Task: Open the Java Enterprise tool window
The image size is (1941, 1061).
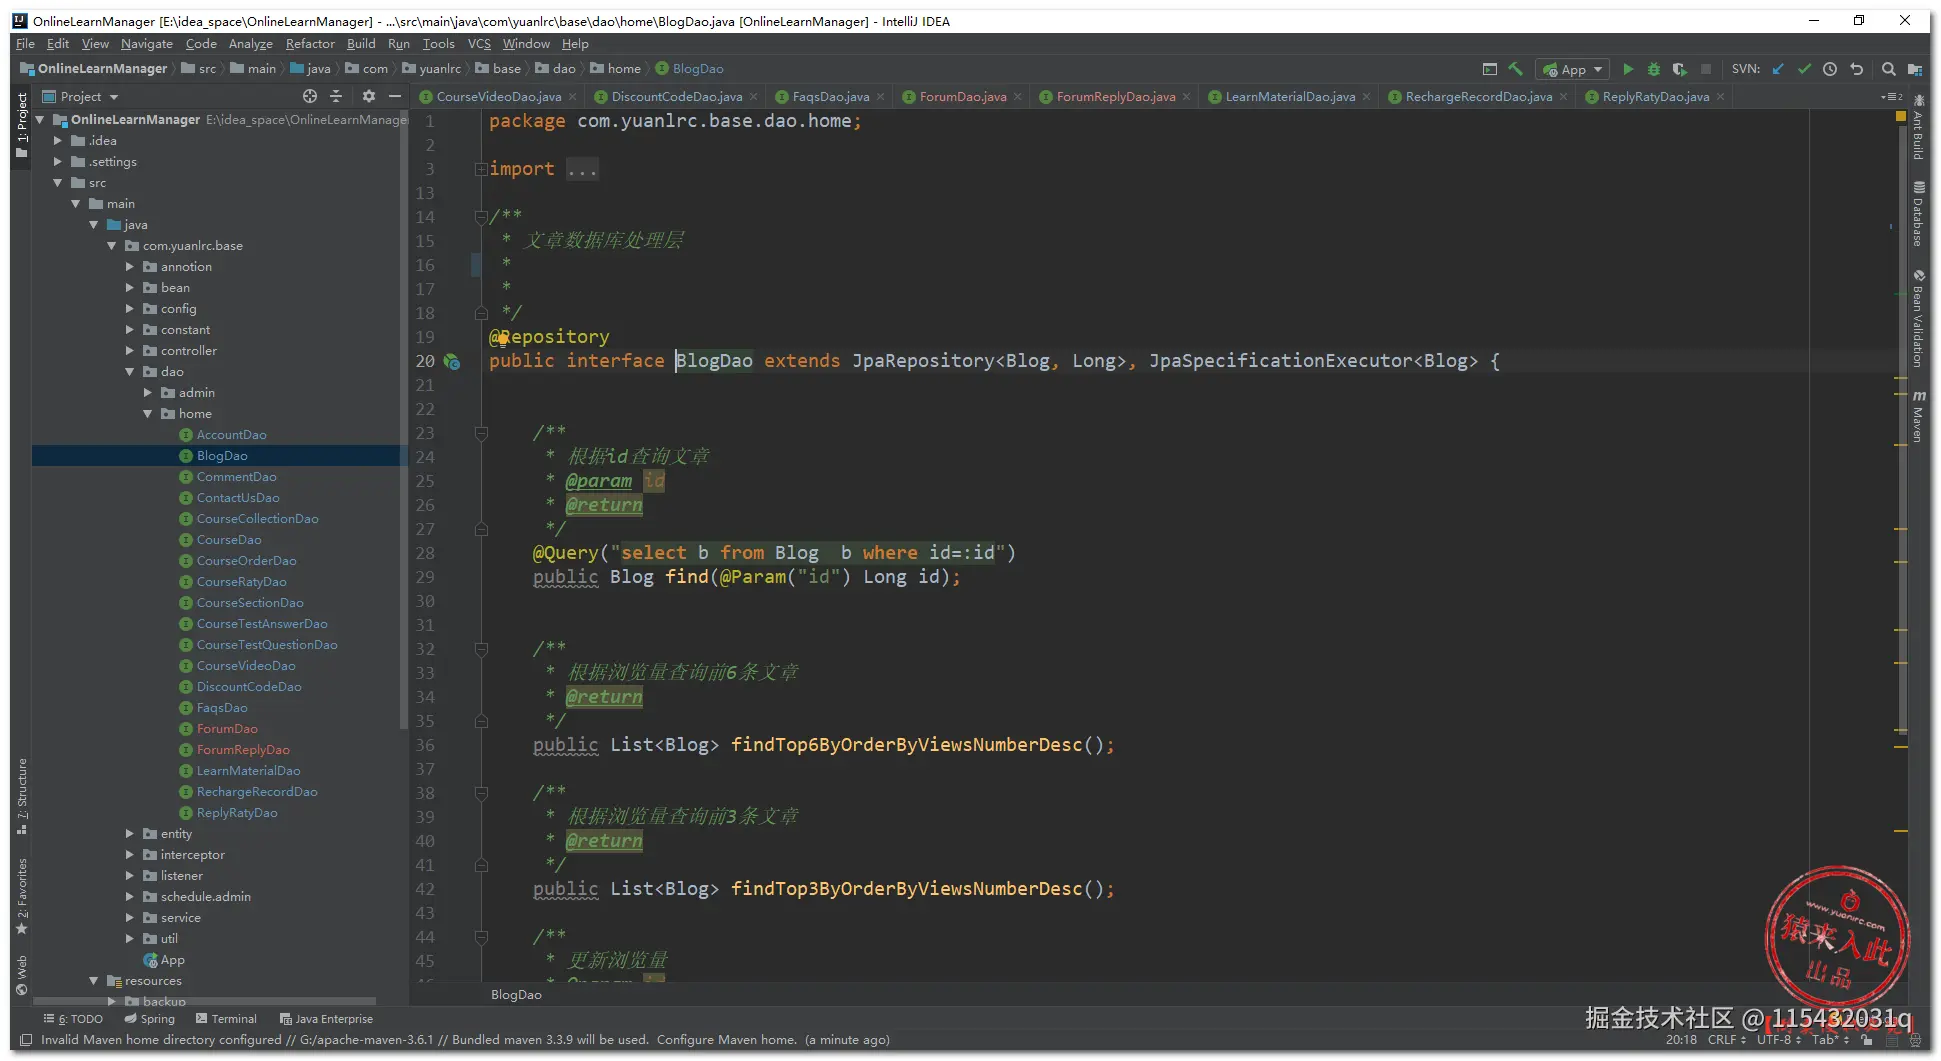Action: click(x=327, y=1019)
